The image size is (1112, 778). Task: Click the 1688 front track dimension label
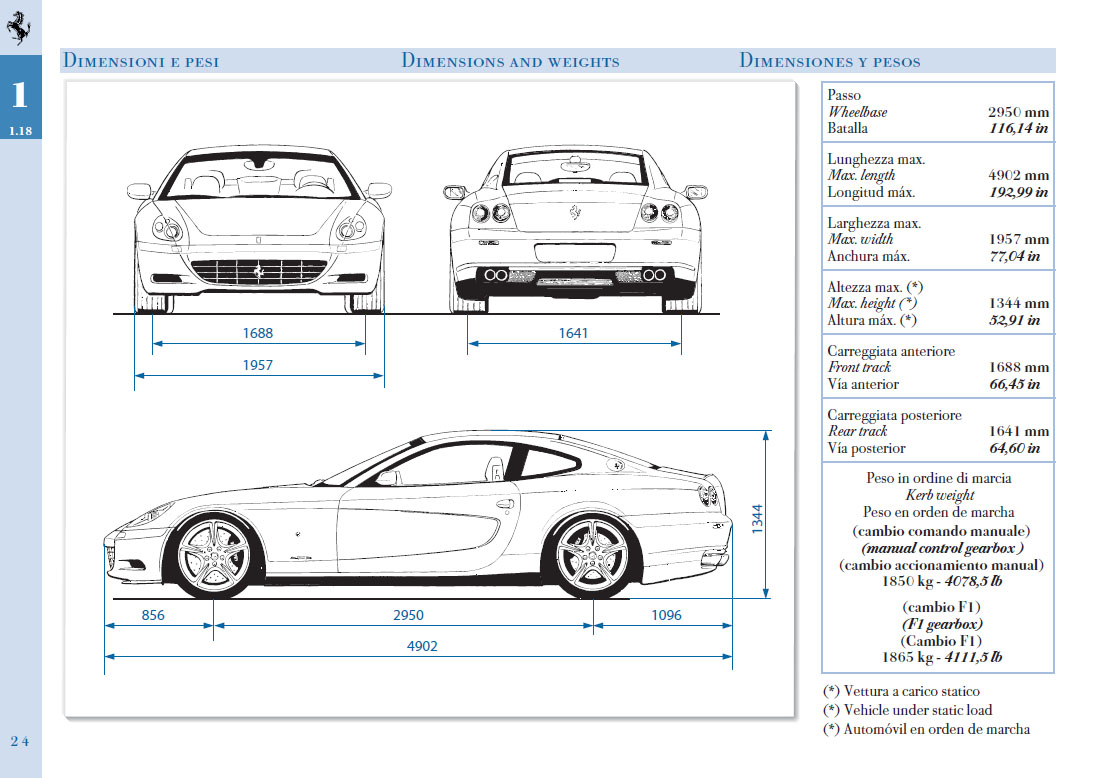(258, 334)
